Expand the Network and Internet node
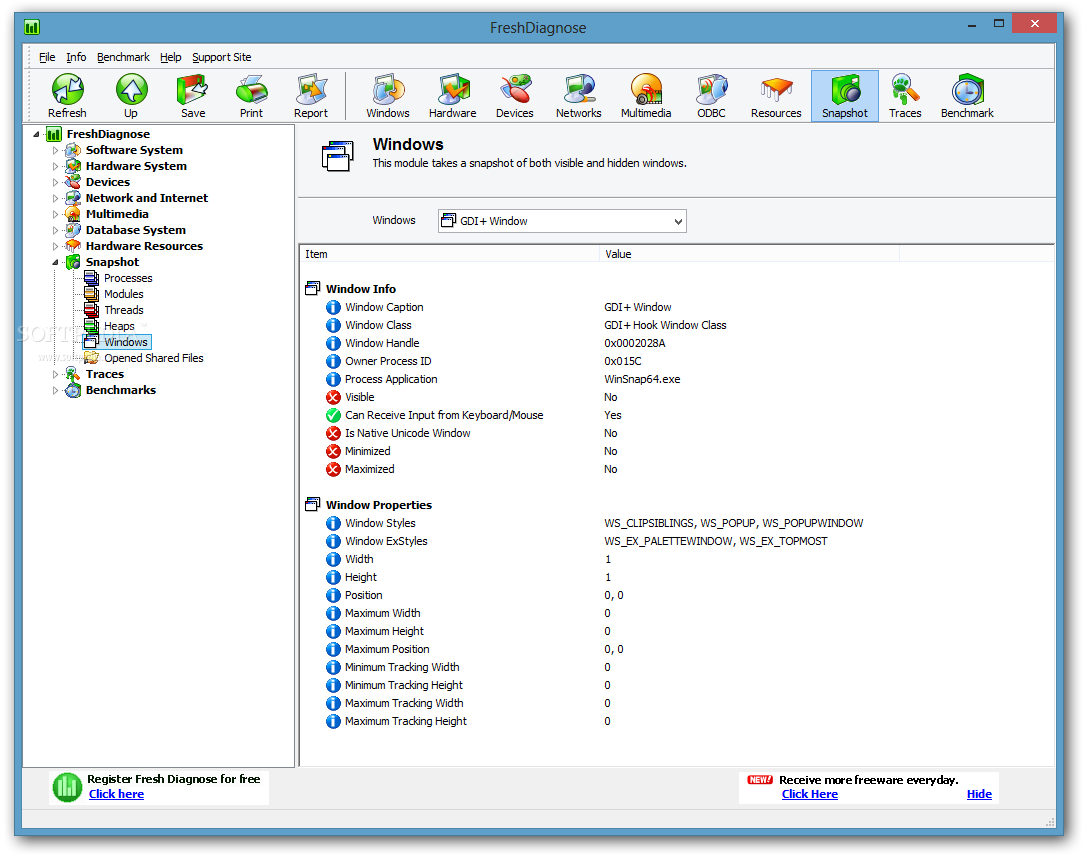 [x=55, y=198]
